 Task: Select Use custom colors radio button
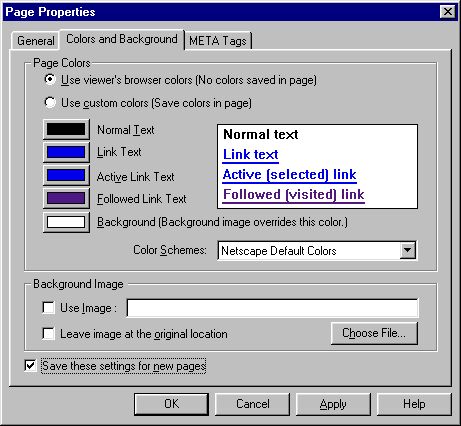tap(50, 102)
